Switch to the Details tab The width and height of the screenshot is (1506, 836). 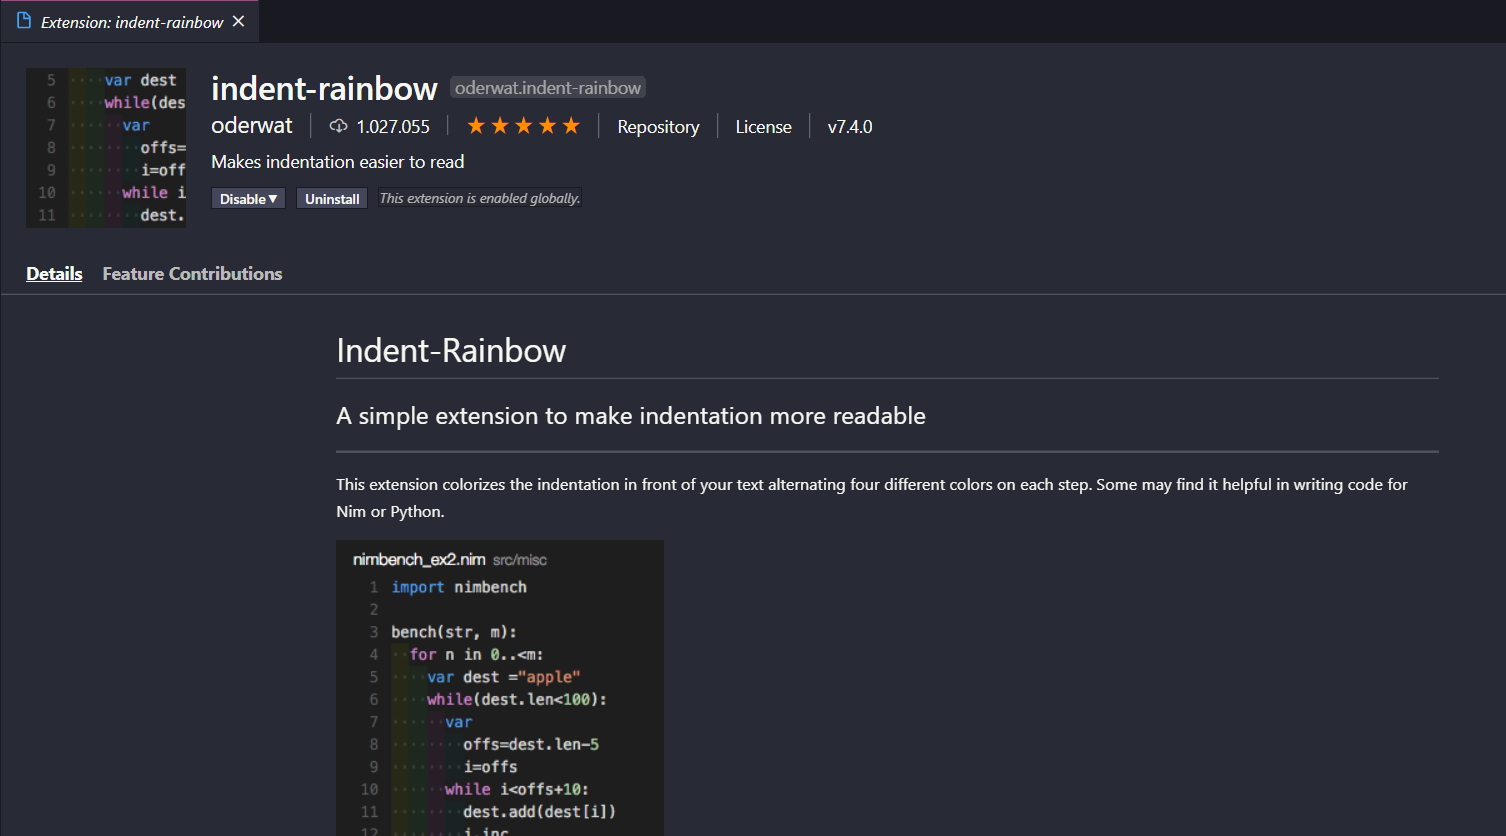point(54,274)
